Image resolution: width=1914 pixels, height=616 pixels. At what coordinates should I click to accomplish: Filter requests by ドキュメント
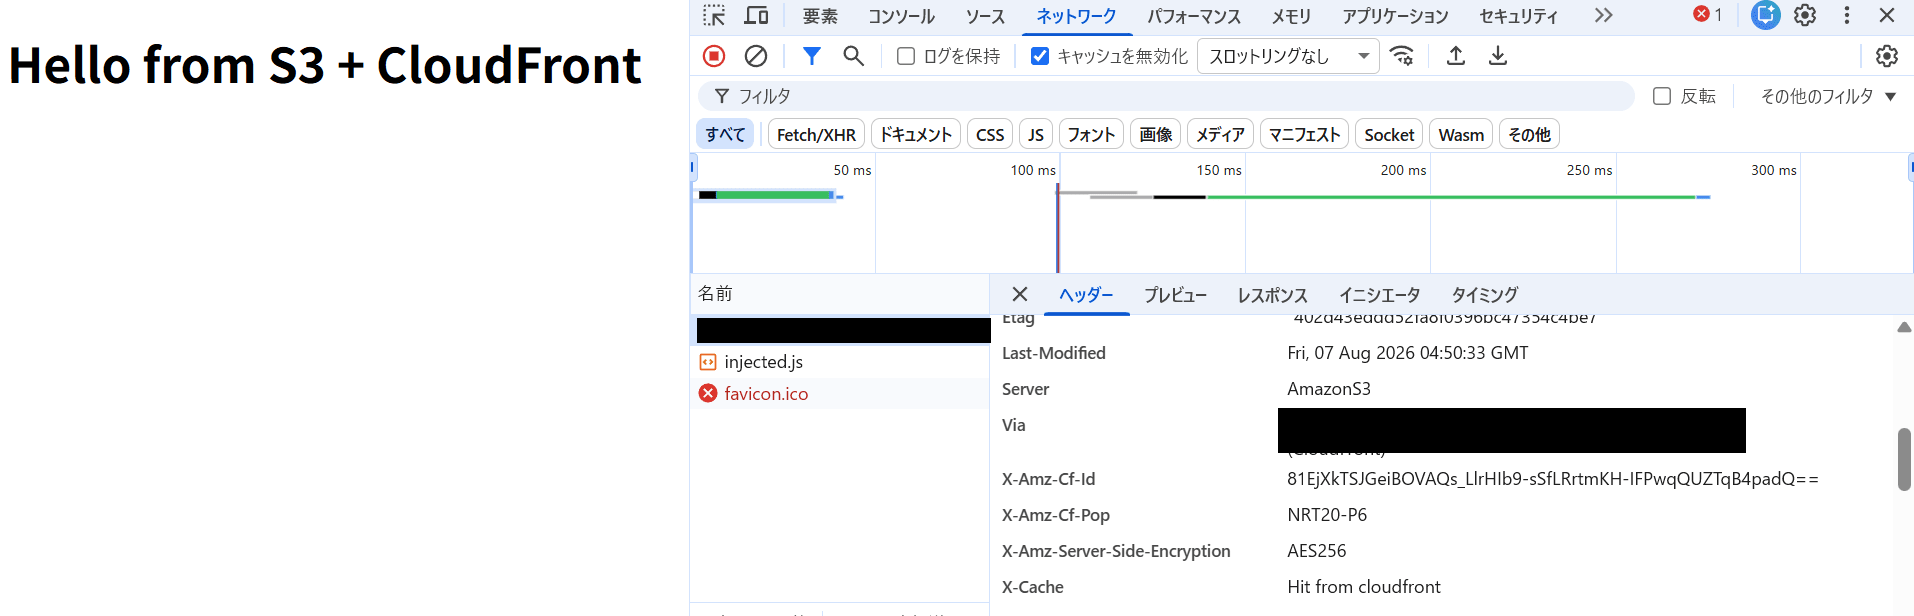coord(916,134)
